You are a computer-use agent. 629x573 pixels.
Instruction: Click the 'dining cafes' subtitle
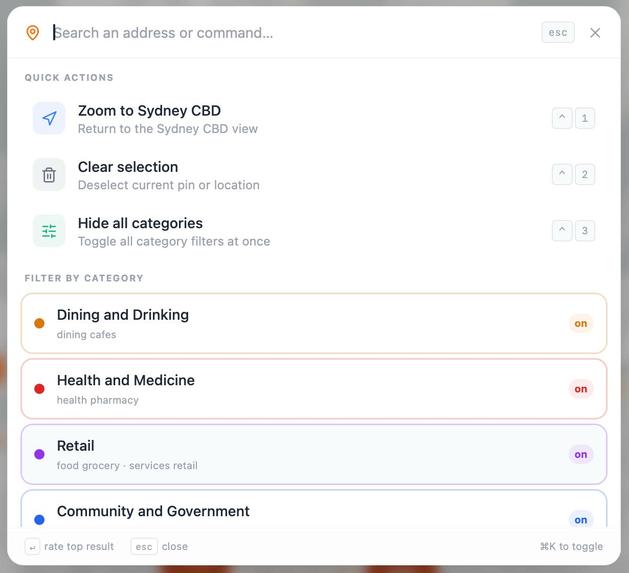[x=86, y=335]
